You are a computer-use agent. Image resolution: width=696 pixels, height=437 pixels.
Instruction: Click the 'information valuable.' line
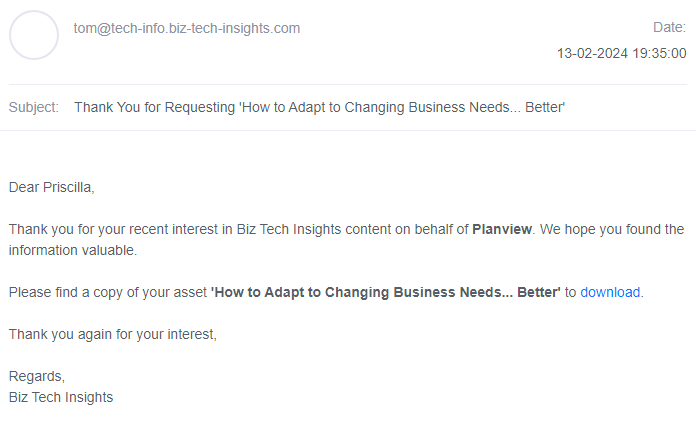pyautogui.click(x=72, y=250)
